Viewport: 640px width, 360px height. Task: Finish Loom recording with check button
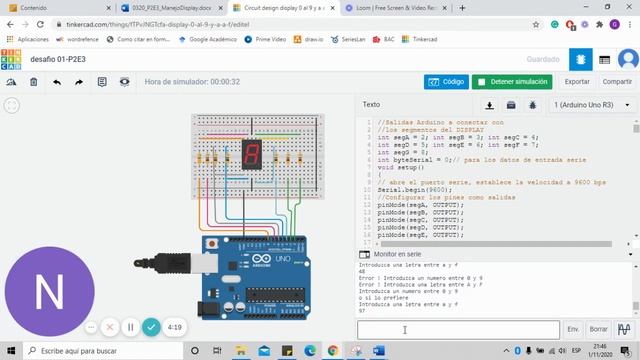coord(151,327)
